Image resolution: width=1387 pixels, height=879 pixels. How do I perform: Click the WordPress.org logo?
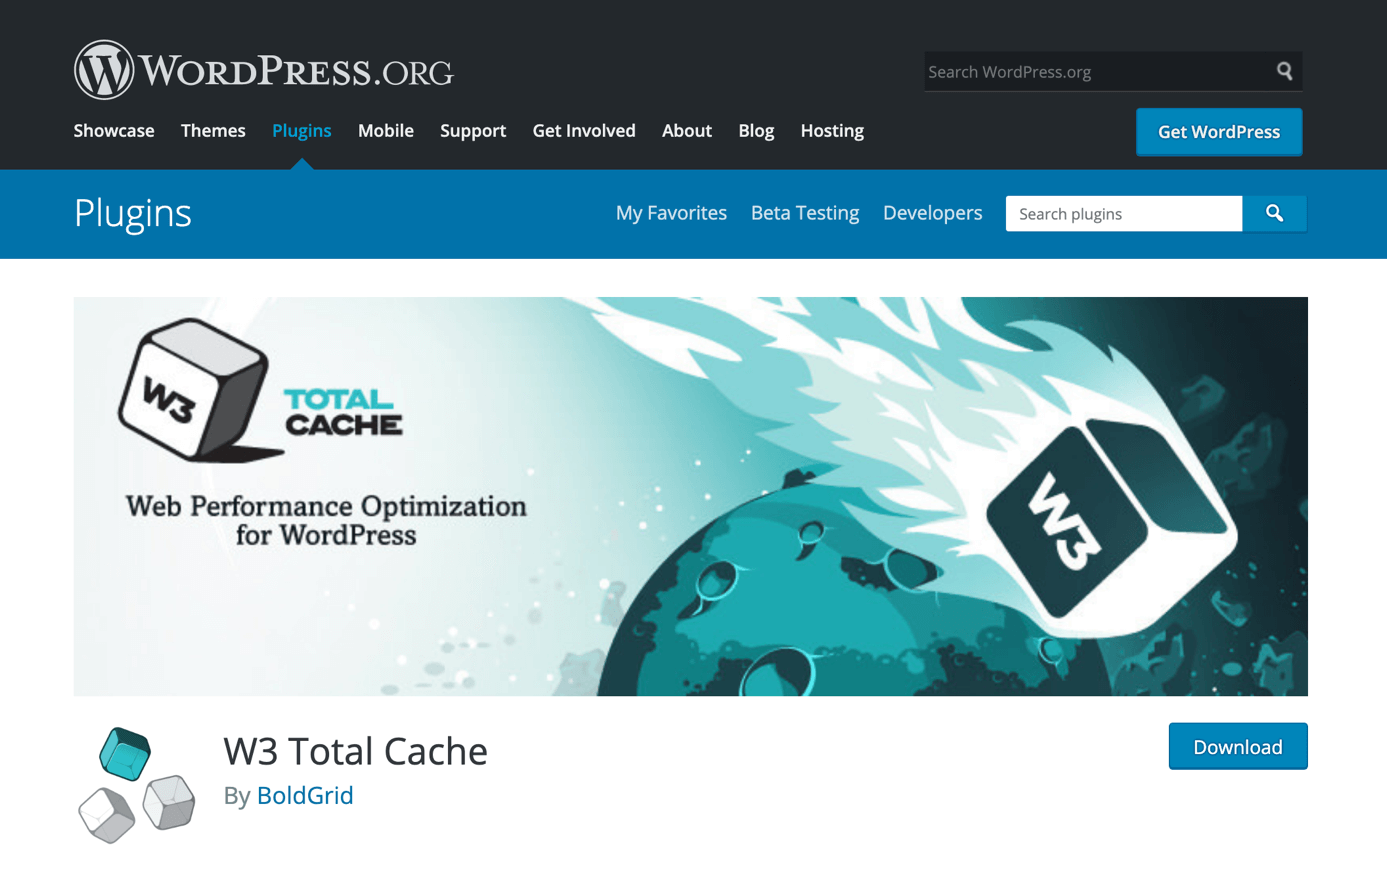click(x=264, y=70)
